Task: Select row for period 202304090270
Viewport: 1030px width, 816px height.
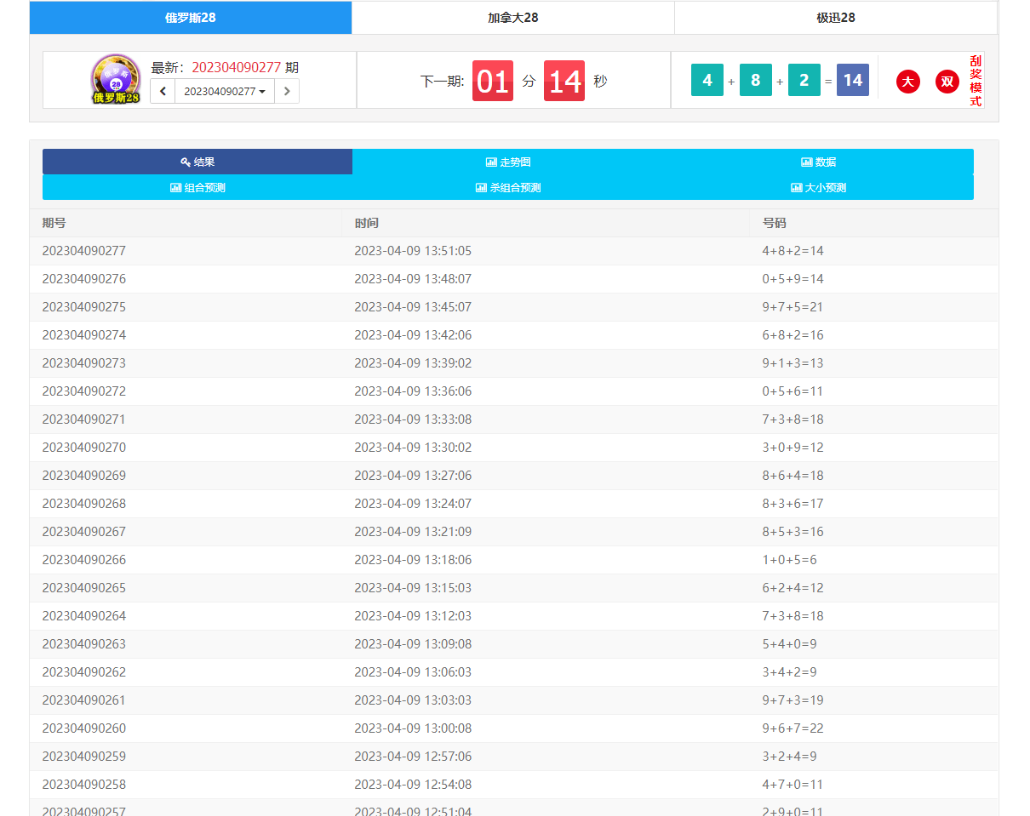Action: click(x=514, y=447)
